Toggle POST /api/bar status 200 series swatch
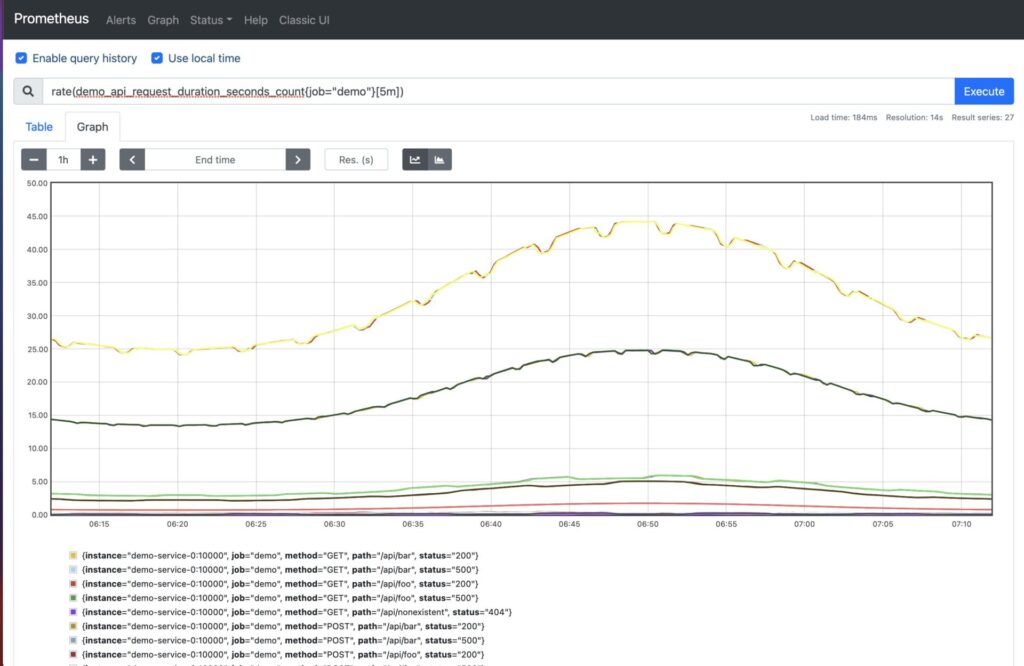The image size is (1024, 666). [73, 626]
